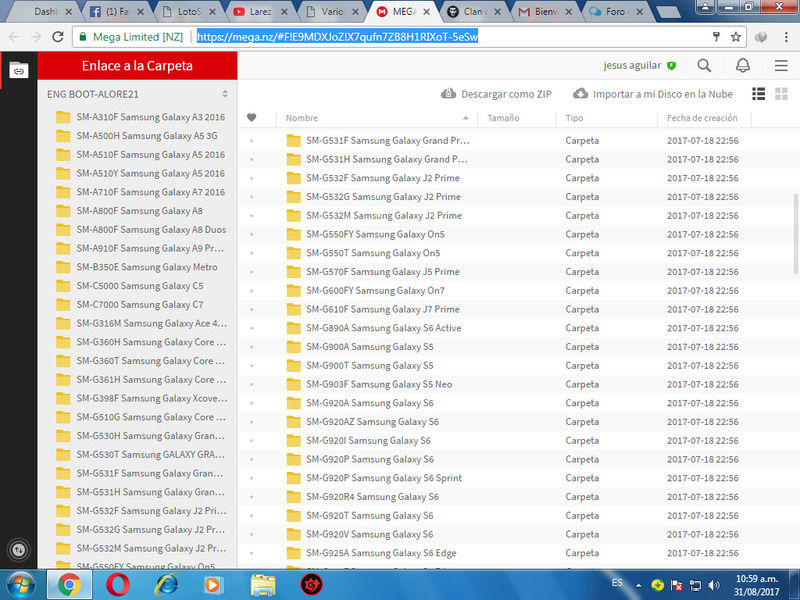Click the file list vertical scrollbar
The height and width of the screenshot is (600, 800).
point(796,234)
